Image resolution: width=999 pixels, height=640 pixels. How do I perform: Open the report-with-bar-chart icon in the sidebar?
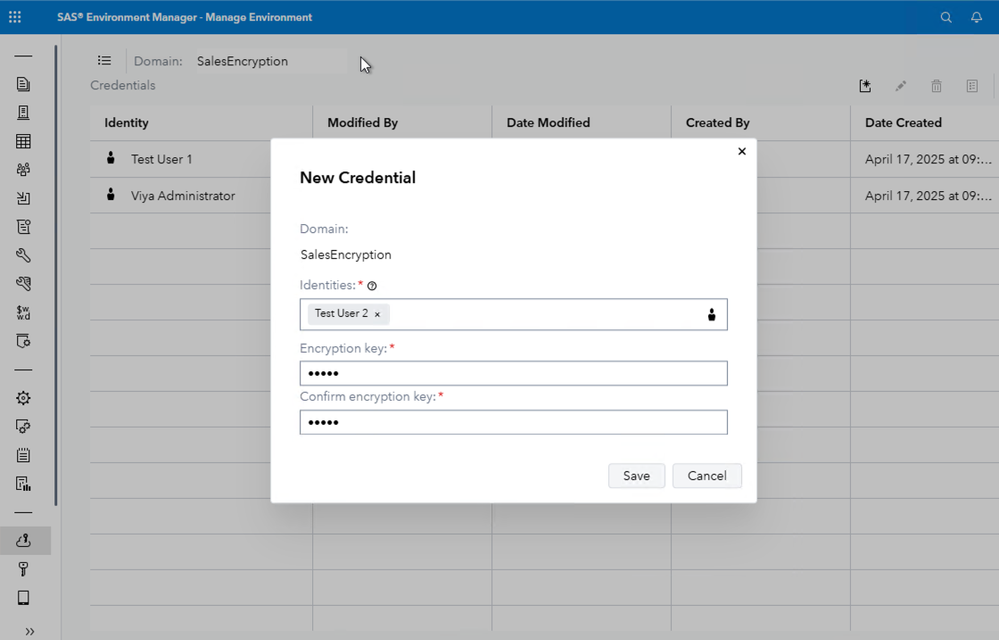click(x=23, y=483)
